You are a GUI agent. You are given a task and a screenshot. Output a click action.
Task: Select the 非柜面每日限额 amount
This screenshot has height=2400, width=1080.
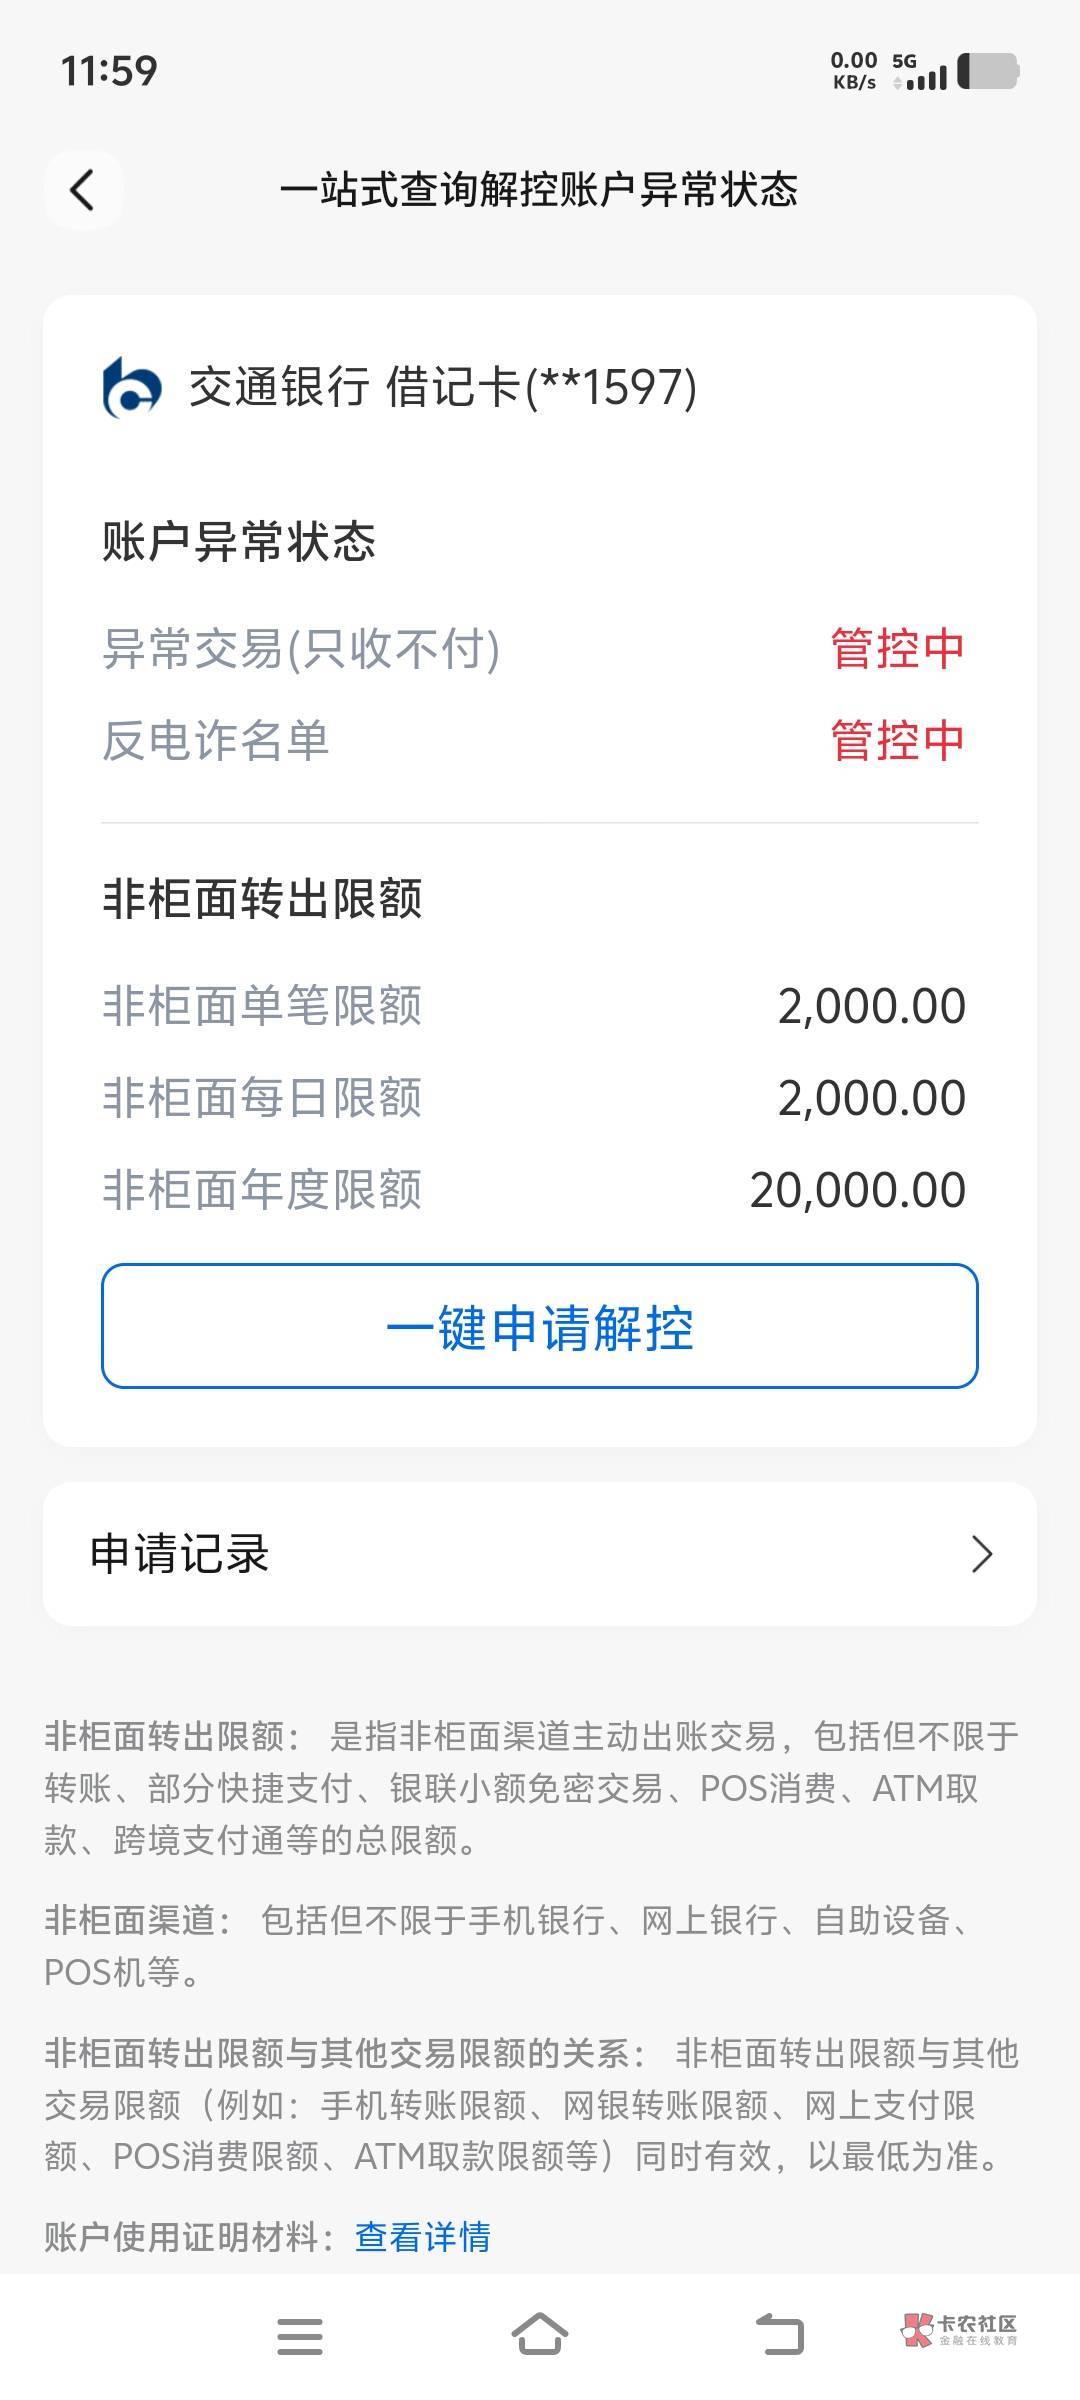point(871,1098)
